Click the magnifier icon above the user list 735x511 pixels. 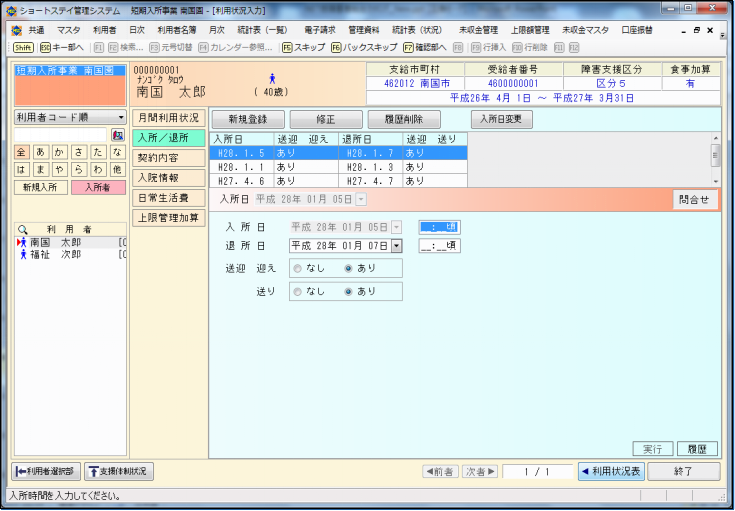pyautogui.click(x=22, y=228)
